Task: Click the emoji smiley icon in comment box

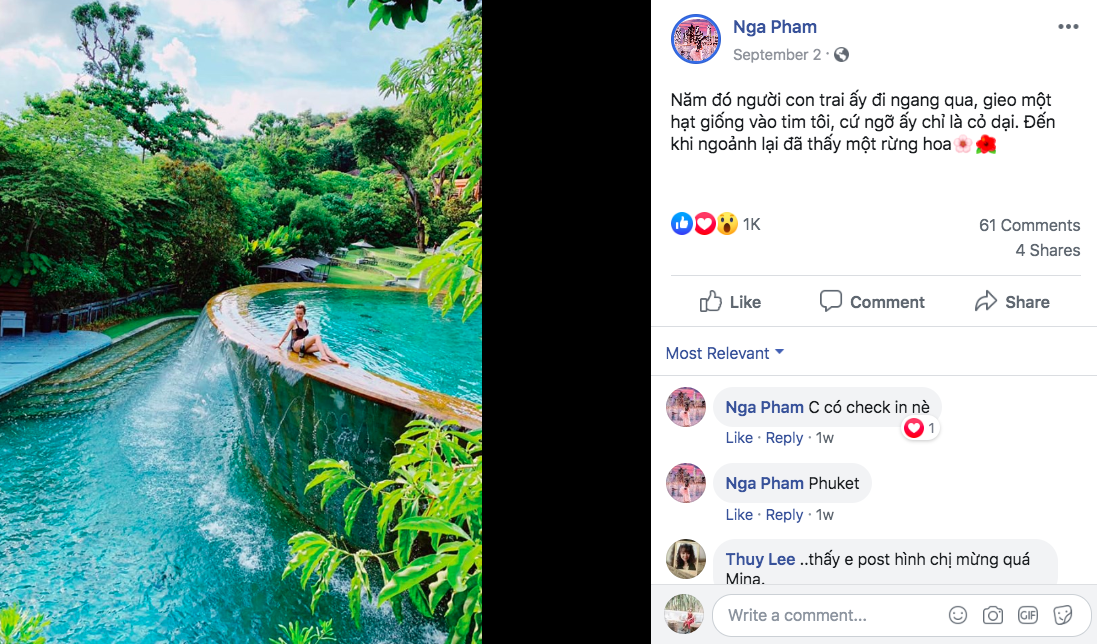Action: tap(958, 615)
